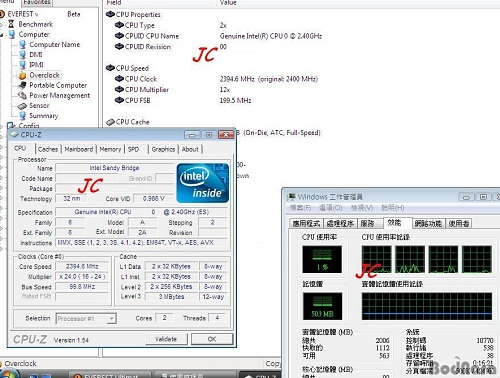
Task: Click the OK button in CPU-Z
Action: click(212, 339)
